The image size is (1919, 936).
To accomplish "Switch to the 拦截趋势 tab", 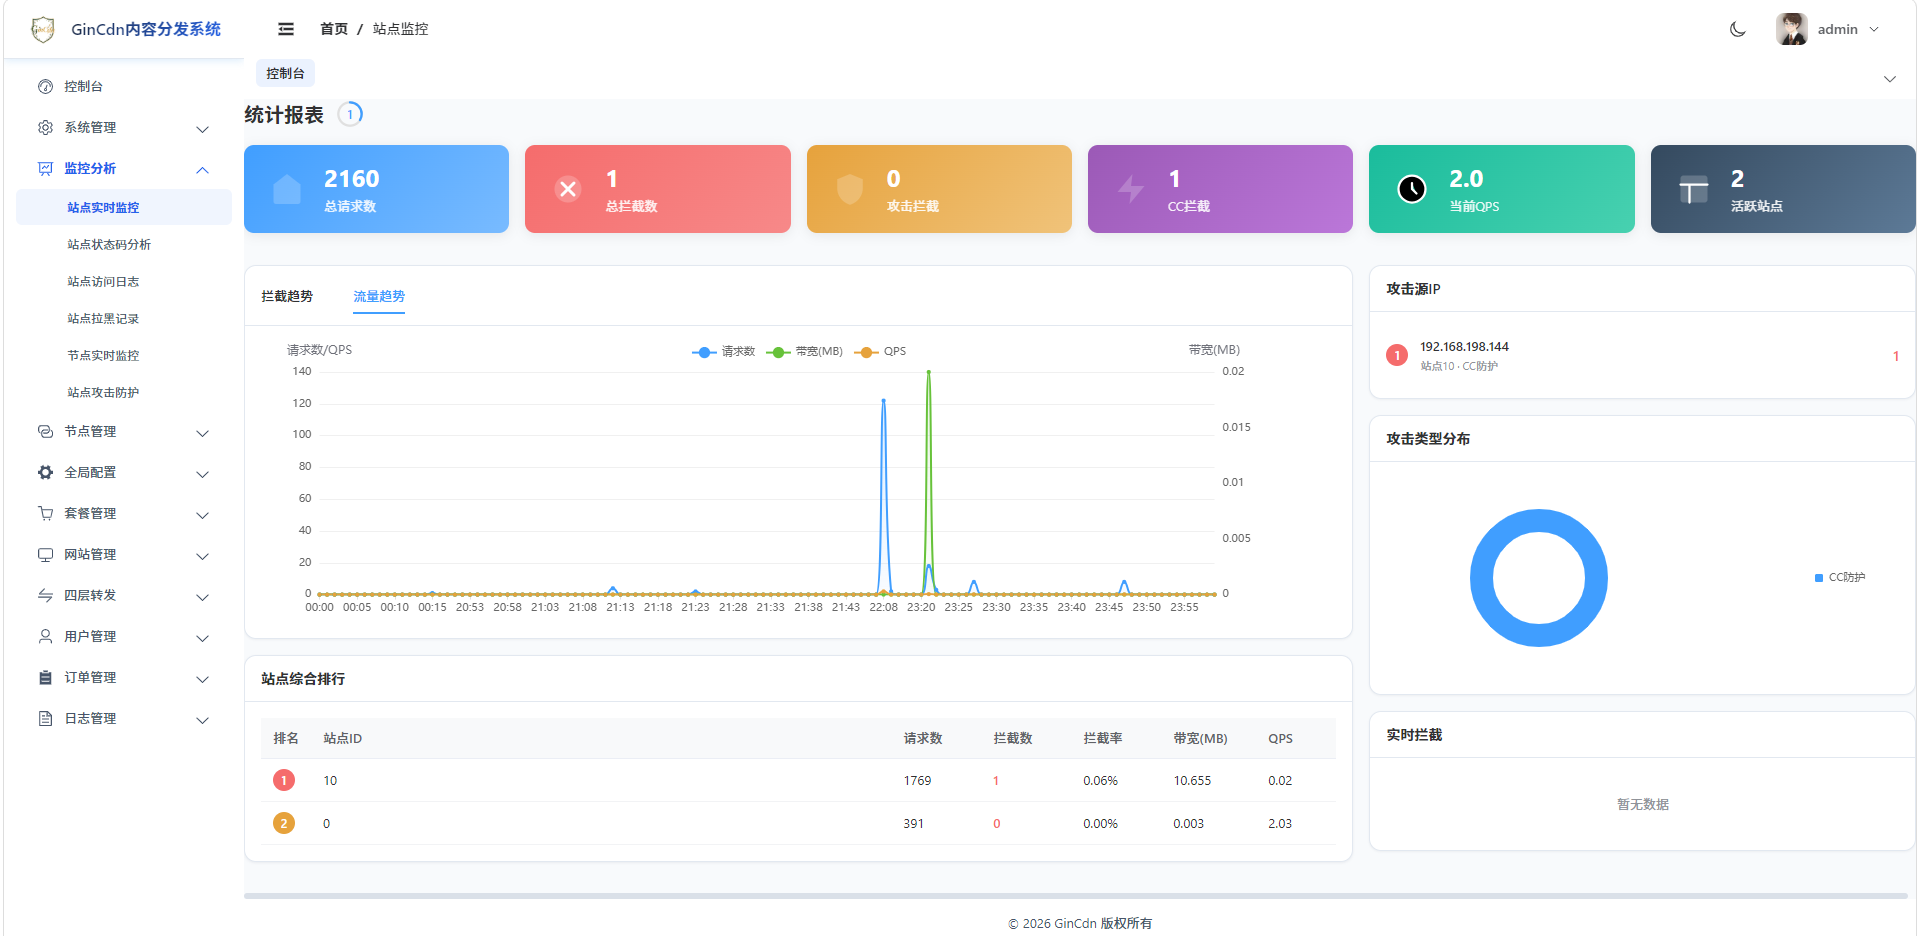I will 287,296.
